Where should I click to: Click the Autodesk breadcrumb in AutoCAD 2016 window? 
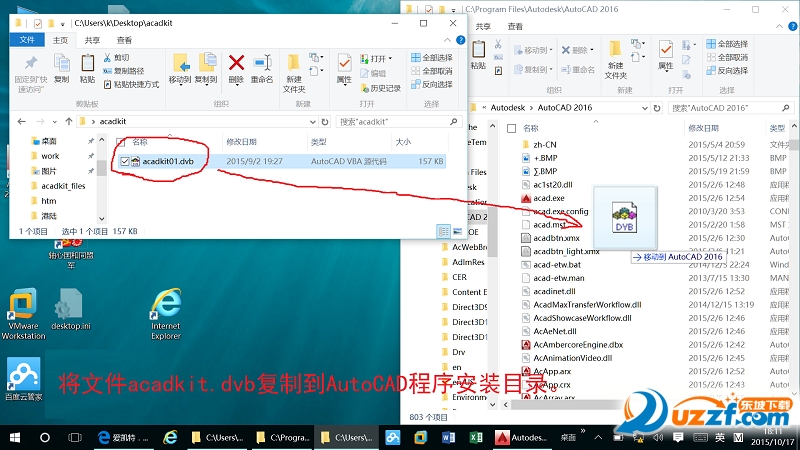(508, 108)
